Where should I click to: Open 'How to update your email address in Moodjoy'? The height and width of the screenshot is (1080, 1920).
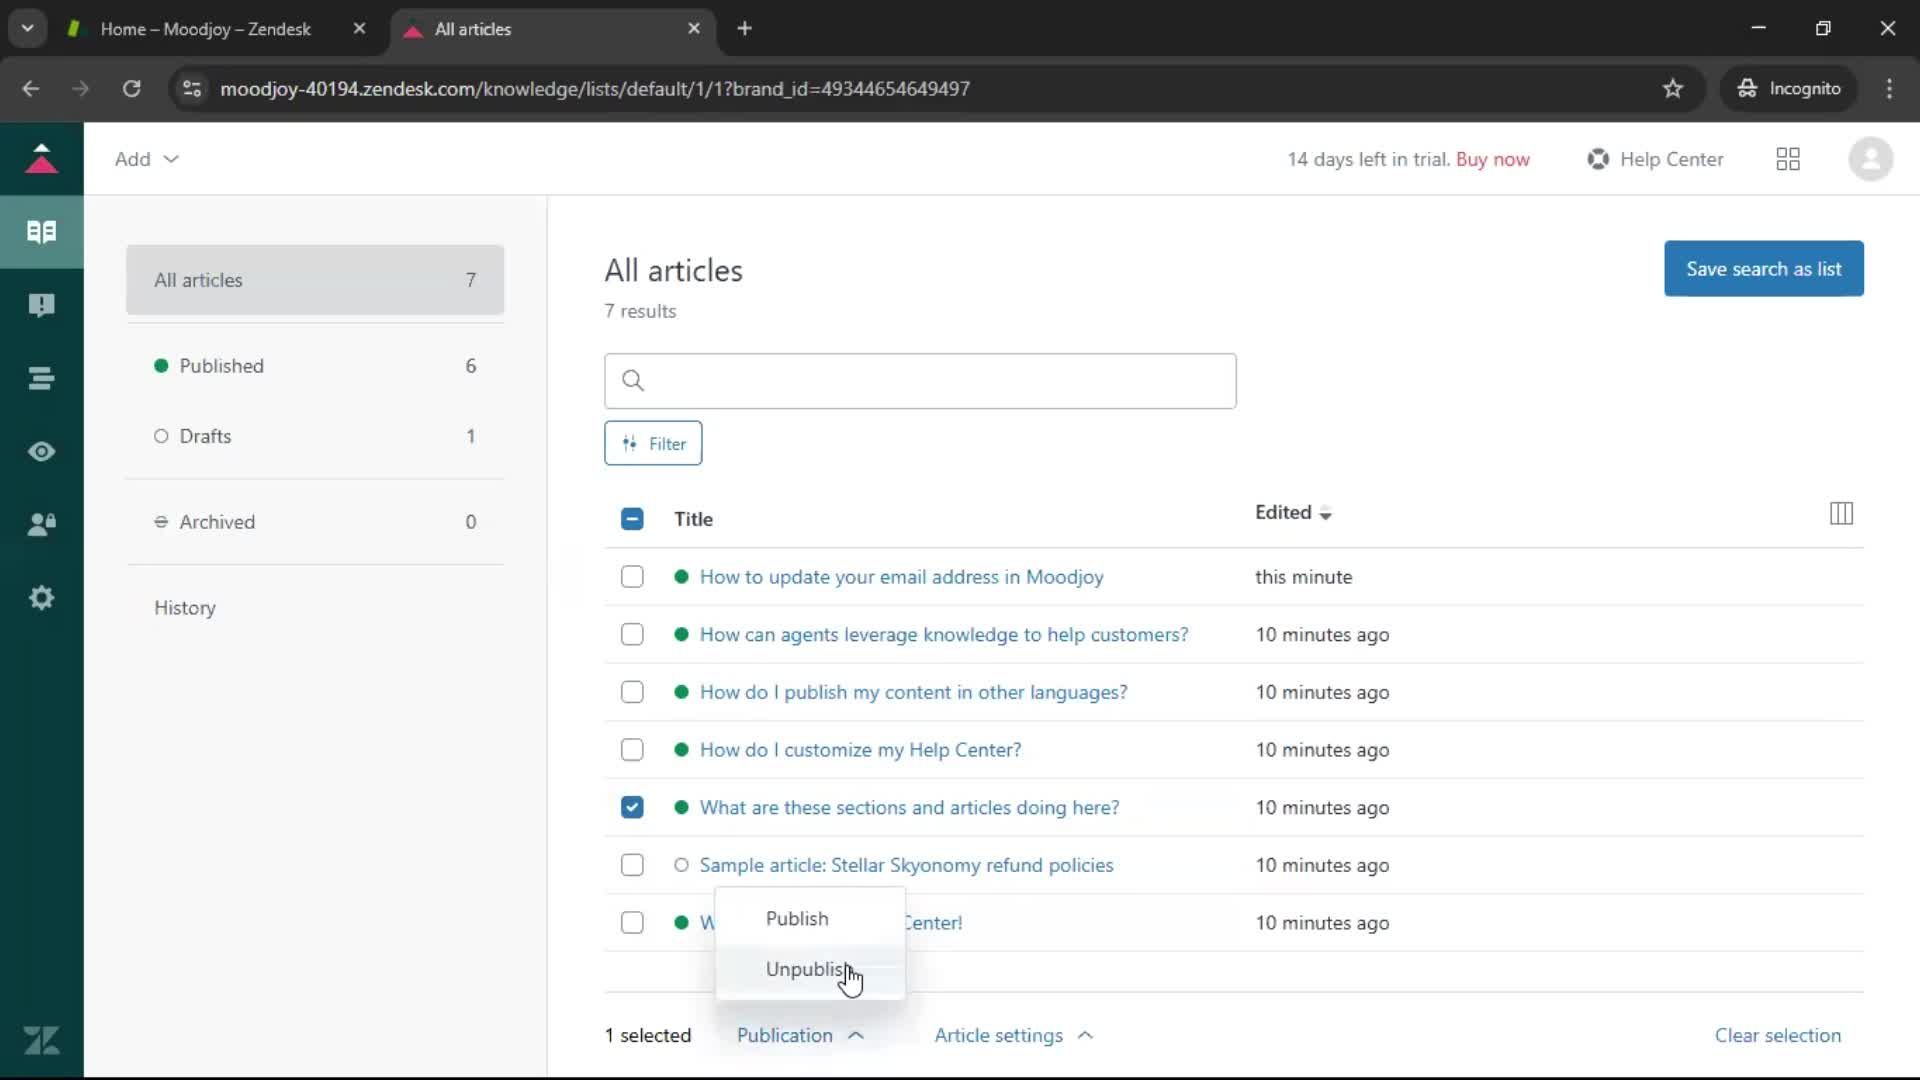[901, 577]
